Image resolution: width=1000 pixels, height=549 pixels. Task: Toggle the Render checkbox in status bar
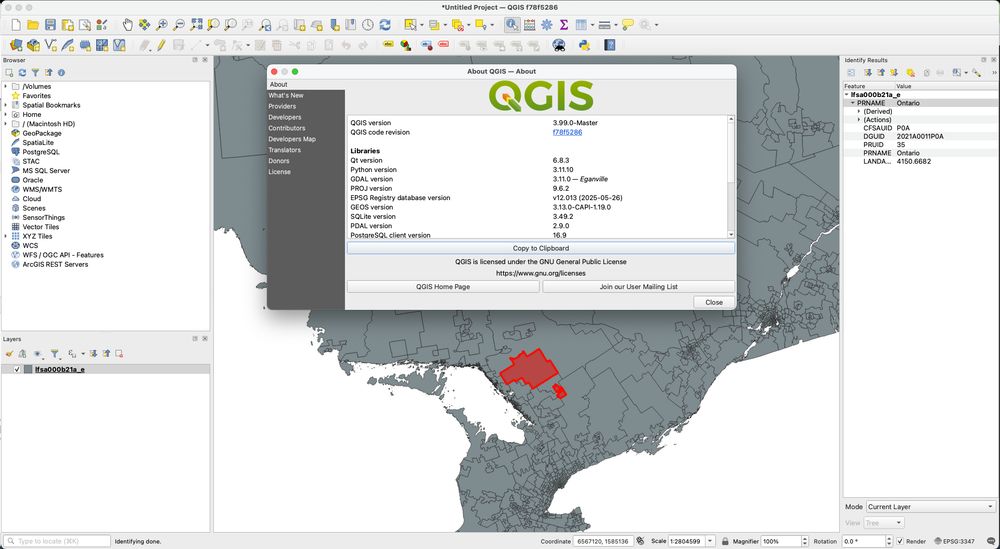[x=900, y=541]
